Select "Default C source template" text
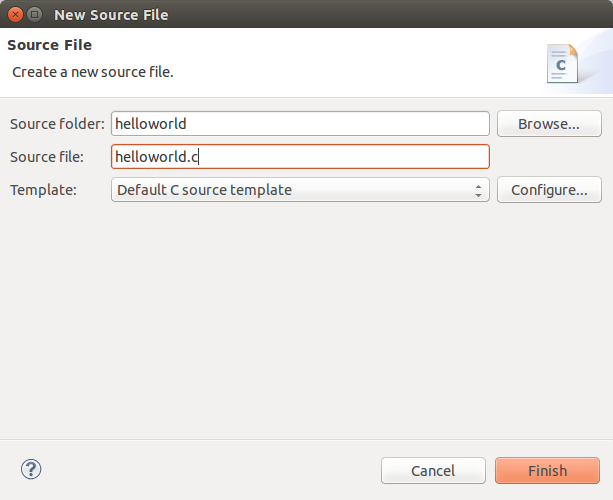Viewport: 613px width, 500px height. coord(204,190)
